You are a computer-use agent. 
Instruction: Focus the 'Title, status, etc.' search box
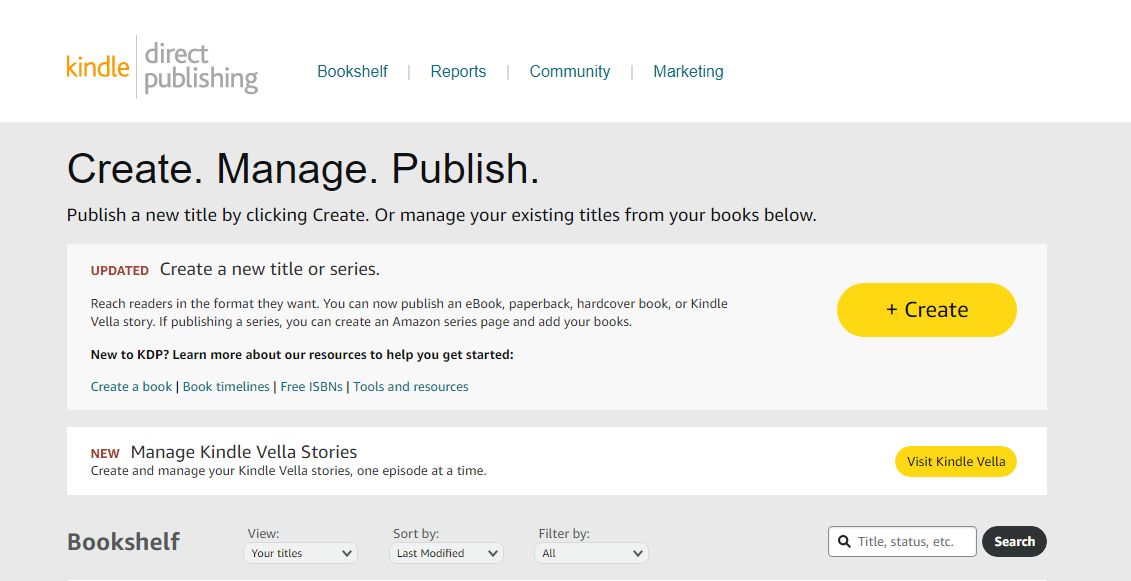[912, 542]
